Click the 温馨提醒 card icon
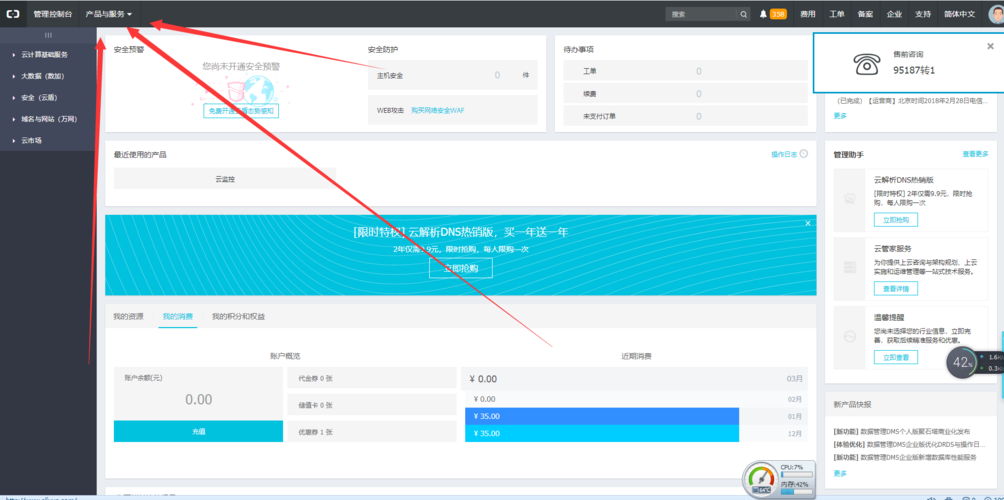Screen dimensions: 1004x500 coord(850,335)
